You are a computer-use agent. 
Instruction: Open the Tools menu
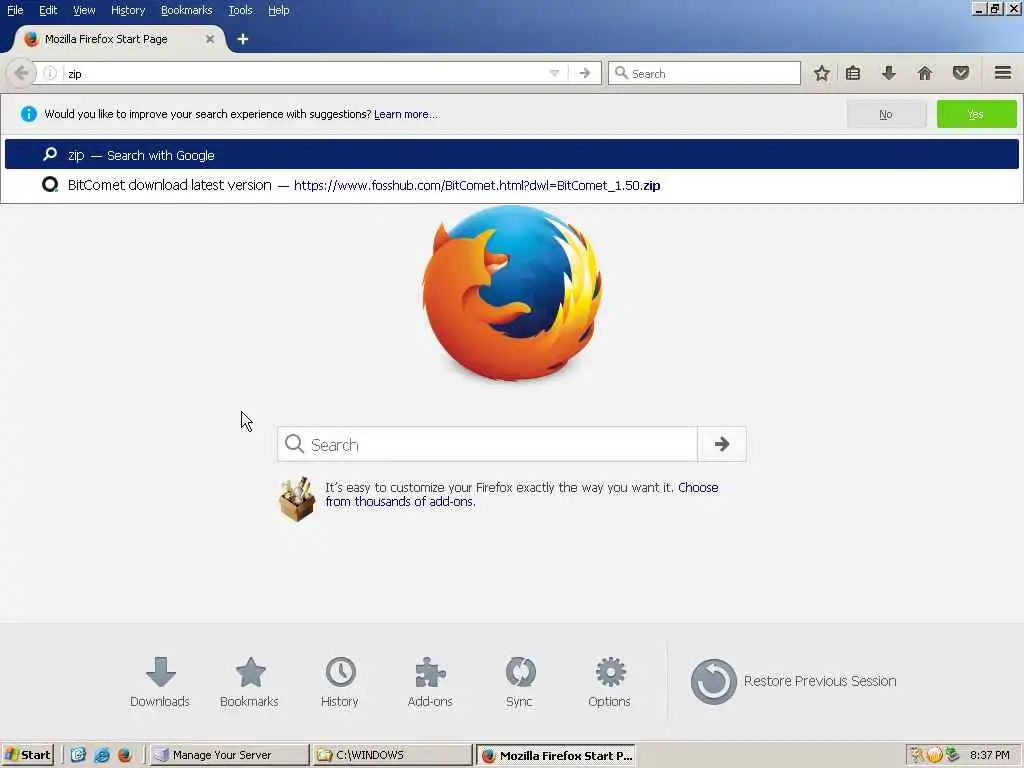click(x=240, y=10)
